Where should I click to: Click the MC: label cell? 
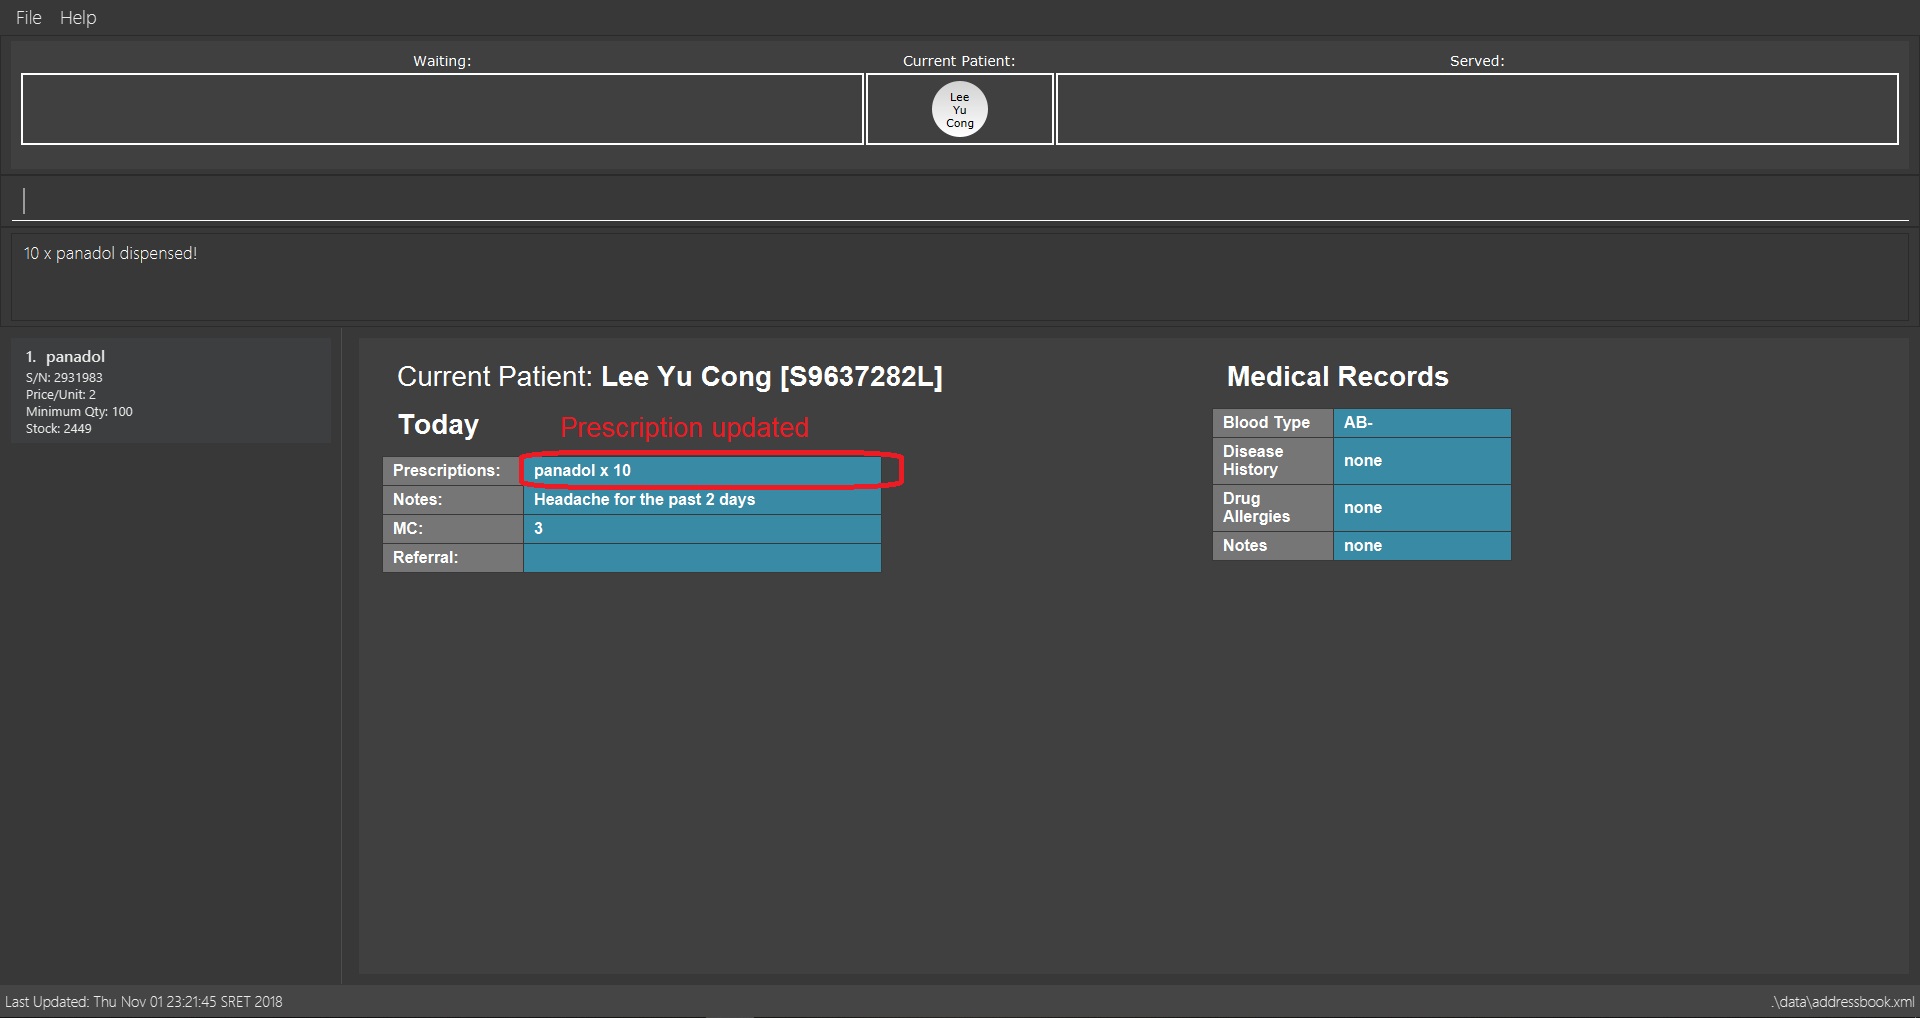[x=453, y=528]
